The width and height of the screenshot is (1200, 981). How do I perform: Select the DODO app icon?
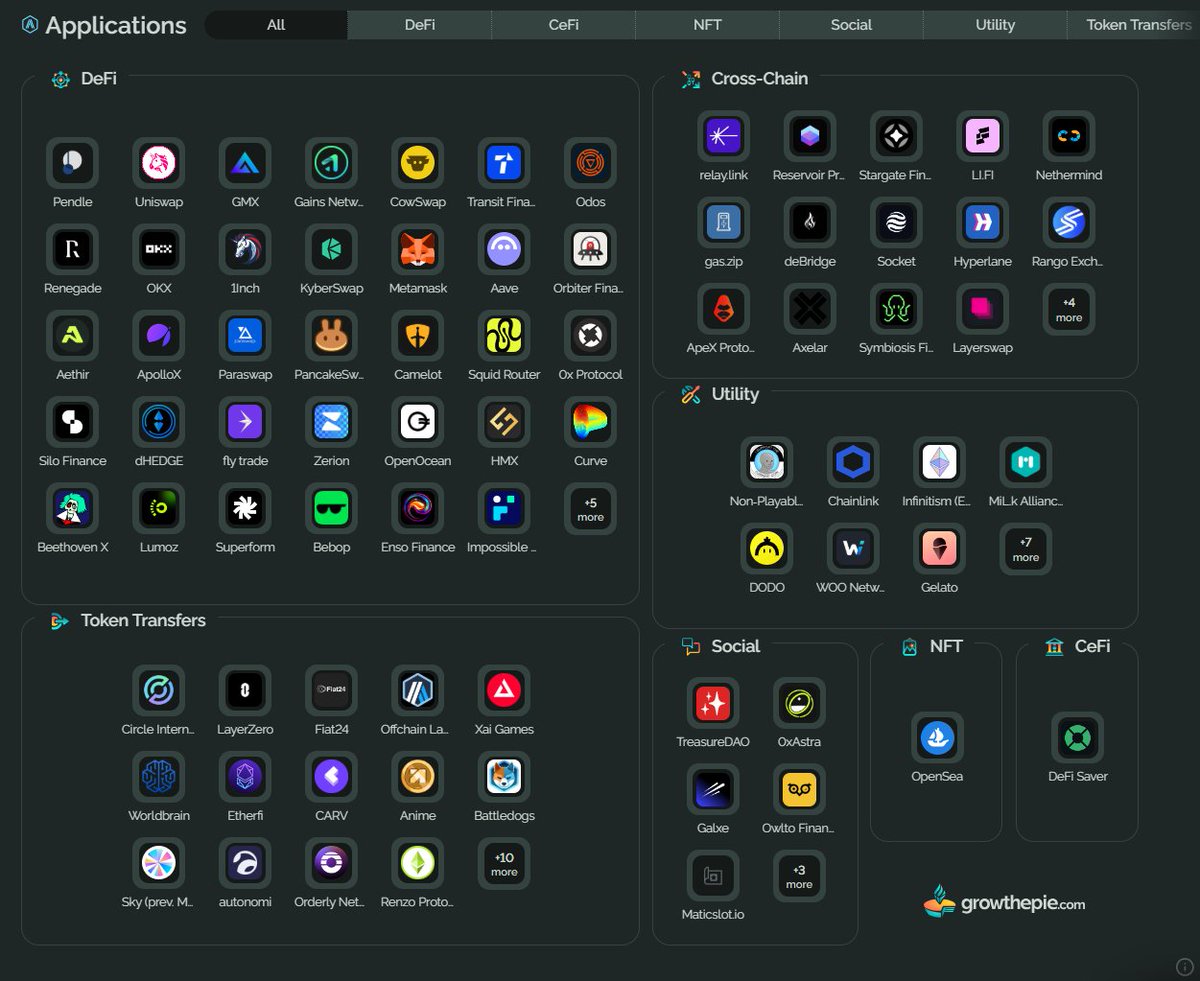tap(767, 548)
